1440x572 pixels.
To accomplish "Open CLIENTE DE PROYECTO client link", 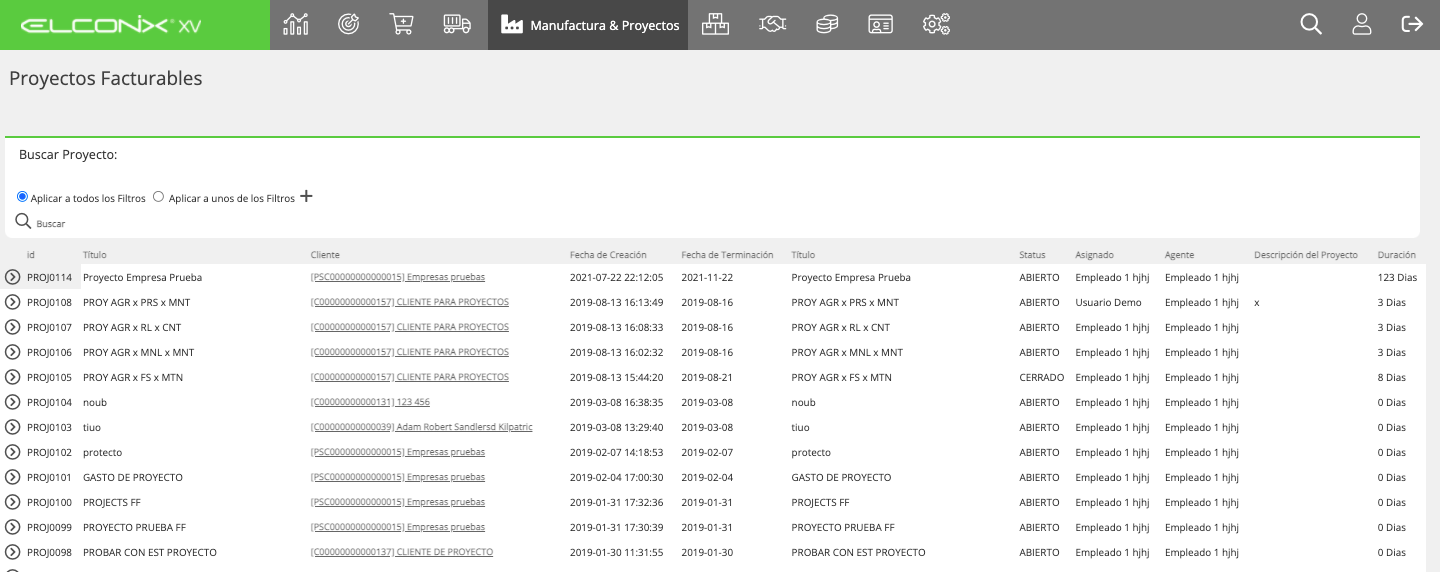I will 402,552.
